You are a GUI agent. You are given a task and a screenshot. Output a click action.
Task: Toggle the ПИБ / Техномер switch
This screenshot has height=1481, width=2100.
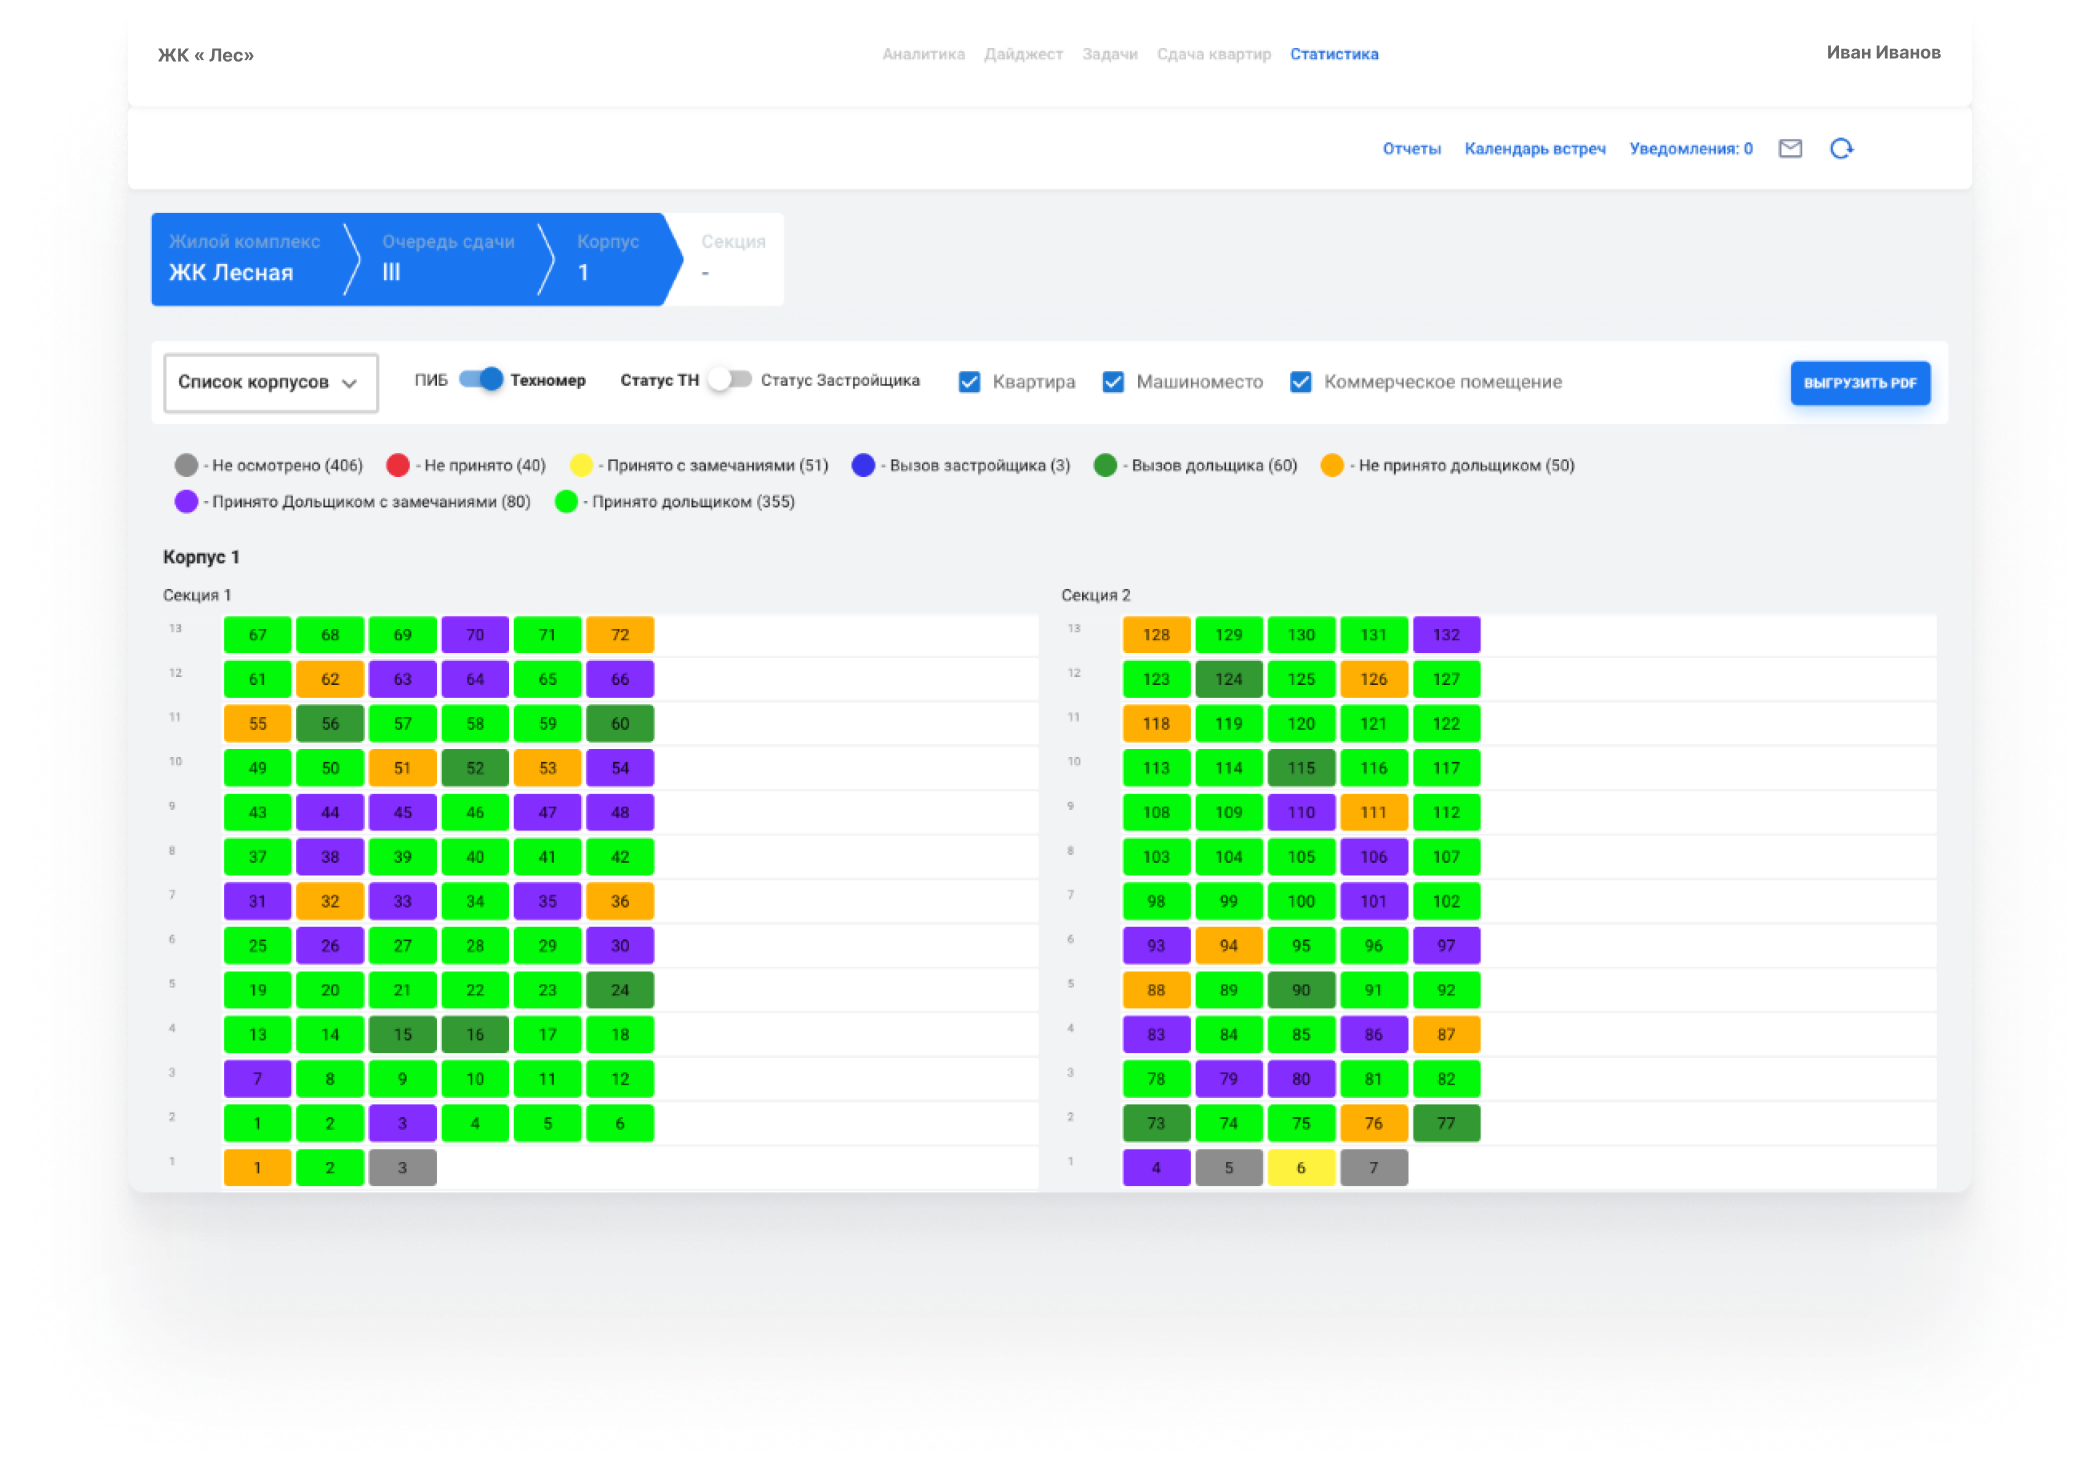pos(480,380)
